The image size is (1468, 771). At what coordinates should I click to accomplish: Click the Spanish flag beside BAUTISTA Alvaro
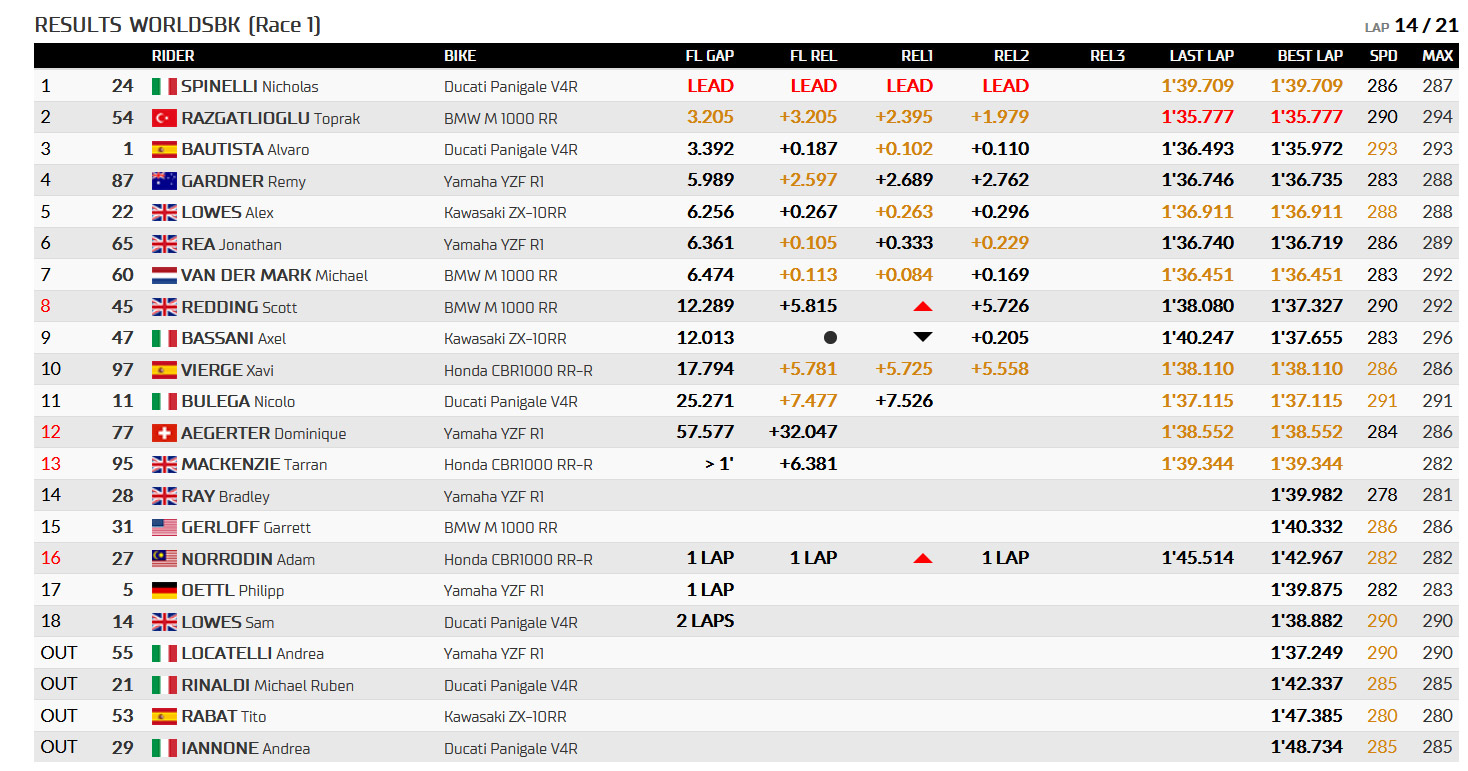pos(164,149)
